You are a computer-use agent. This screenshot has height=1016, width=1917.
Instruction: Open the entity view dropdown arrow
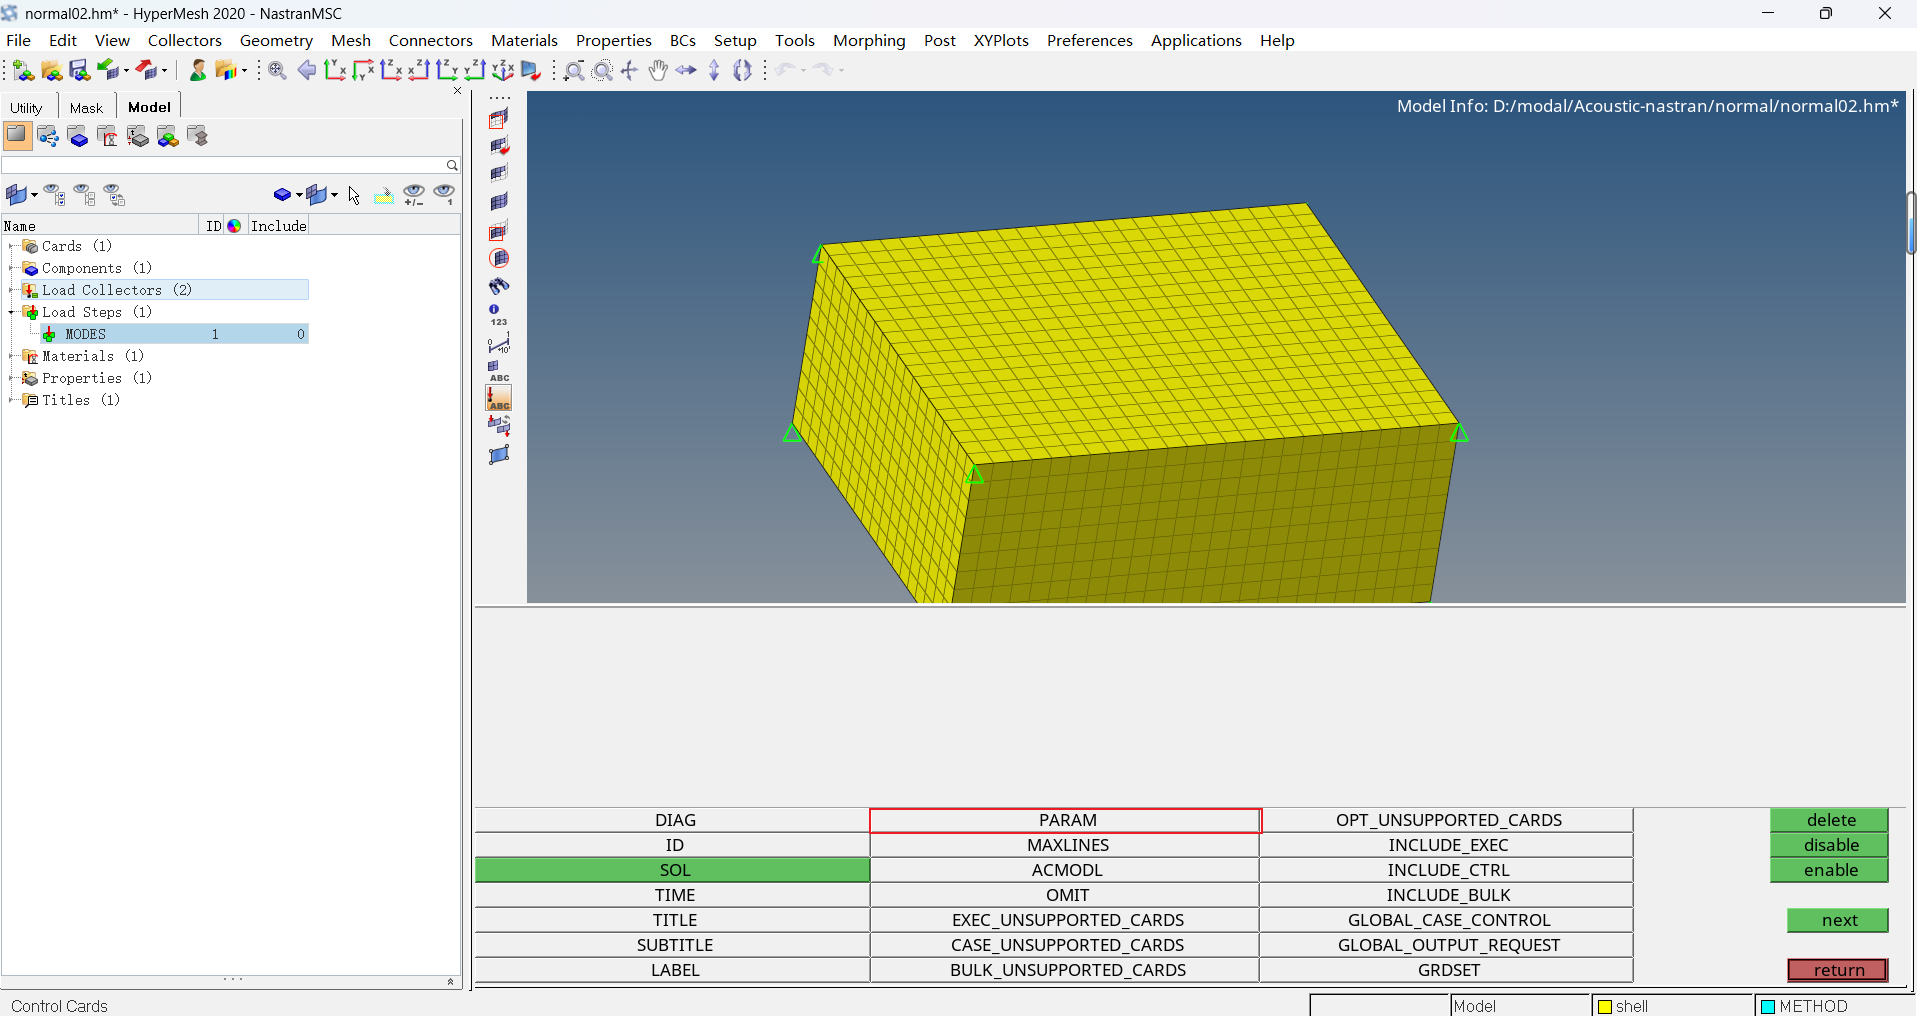[33, 196]
